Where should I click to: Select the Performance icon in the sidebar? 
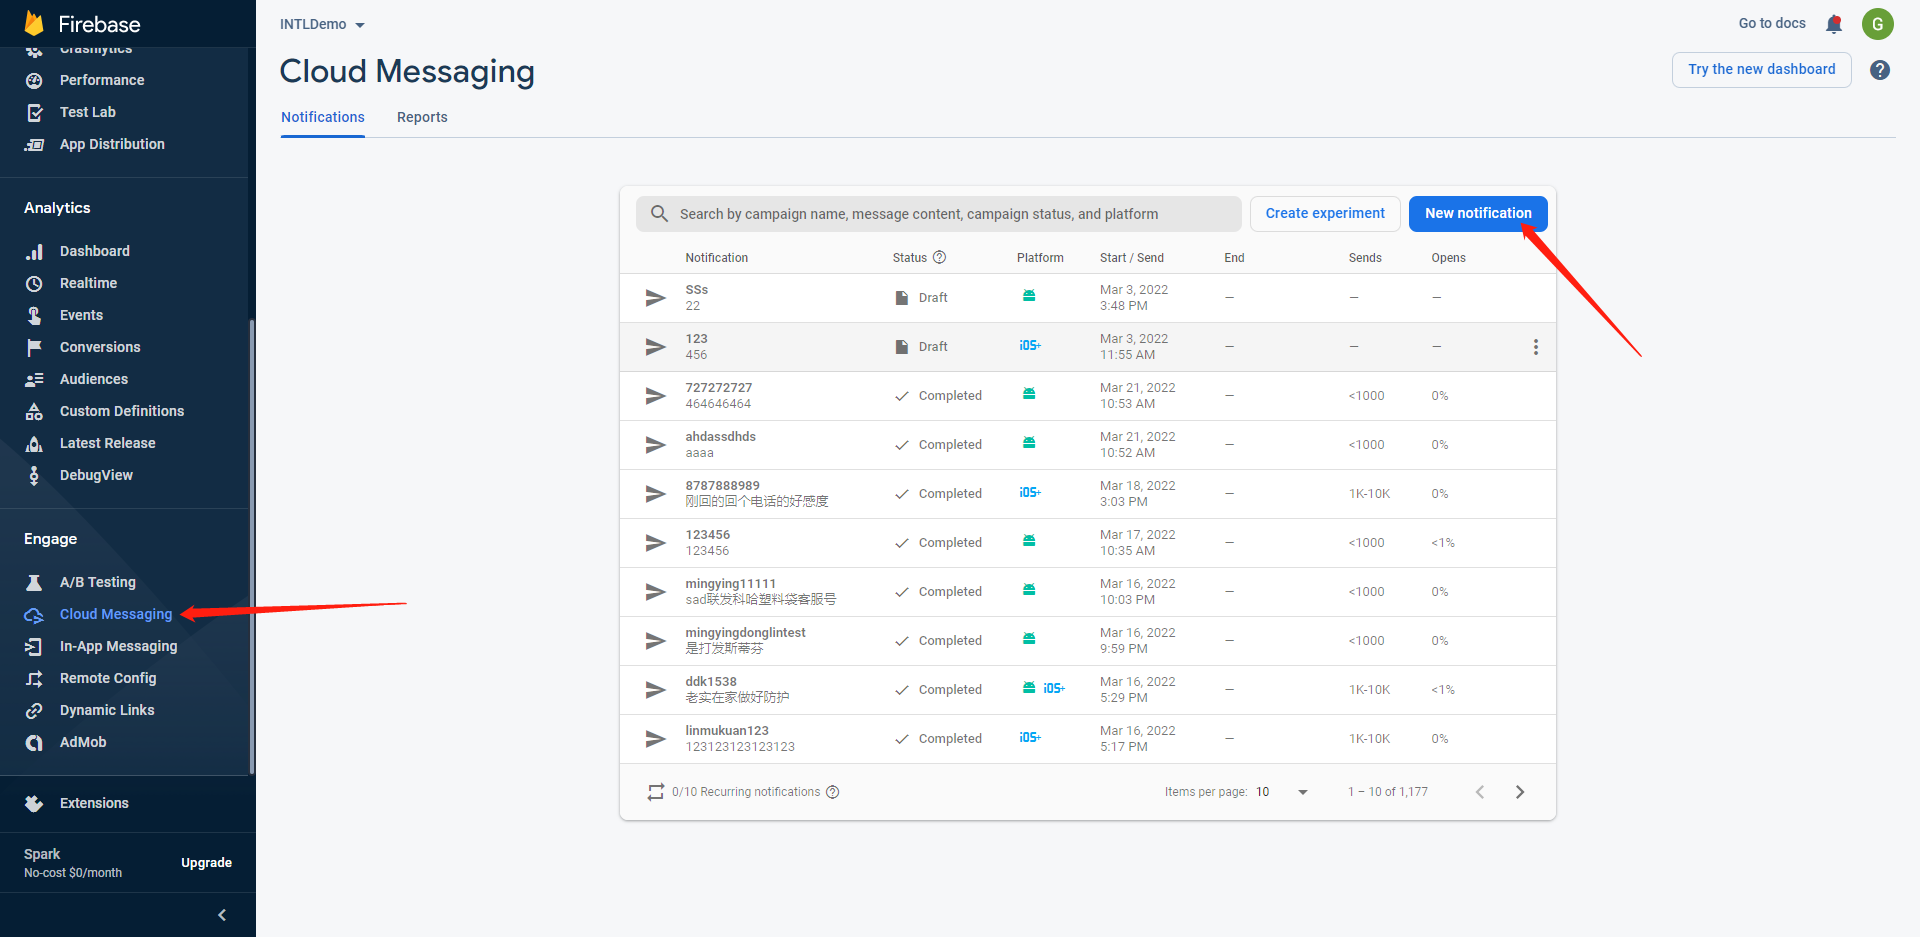(x=34, y=80)
